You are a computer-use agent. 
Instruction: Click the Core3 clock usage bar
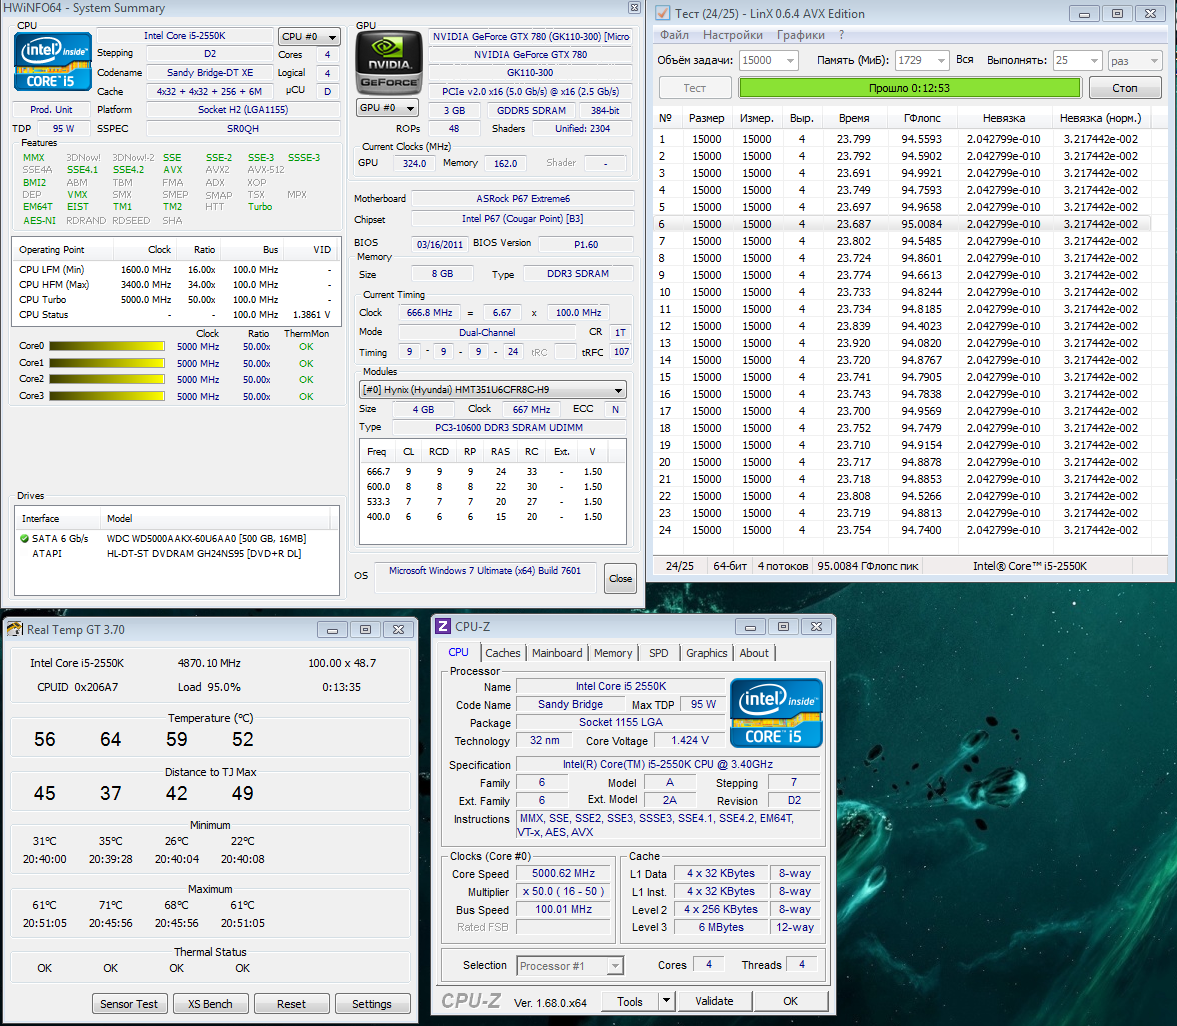pos(107,396)
